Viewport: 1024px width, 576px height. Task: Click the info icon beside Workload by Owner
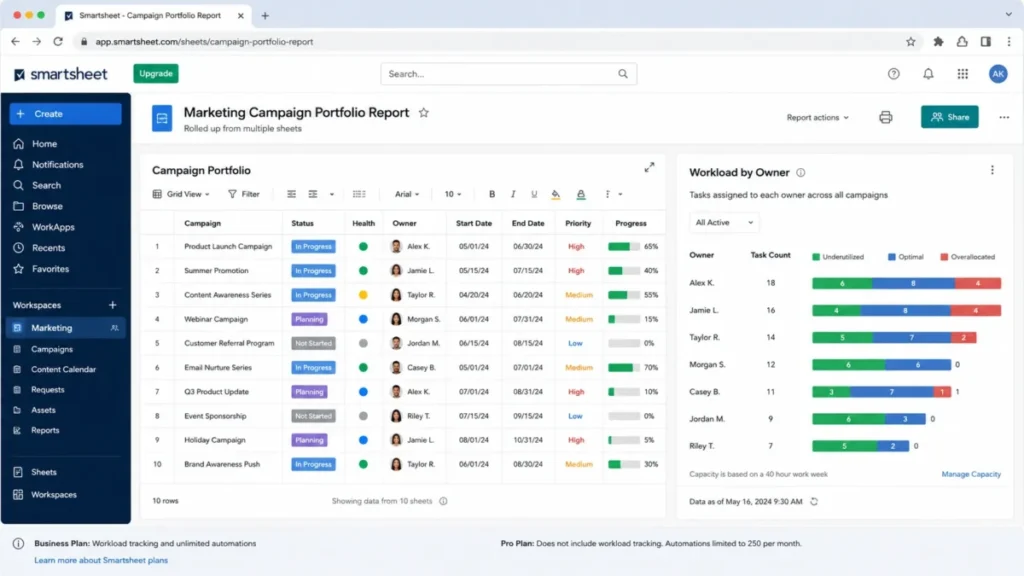(801, 173)
